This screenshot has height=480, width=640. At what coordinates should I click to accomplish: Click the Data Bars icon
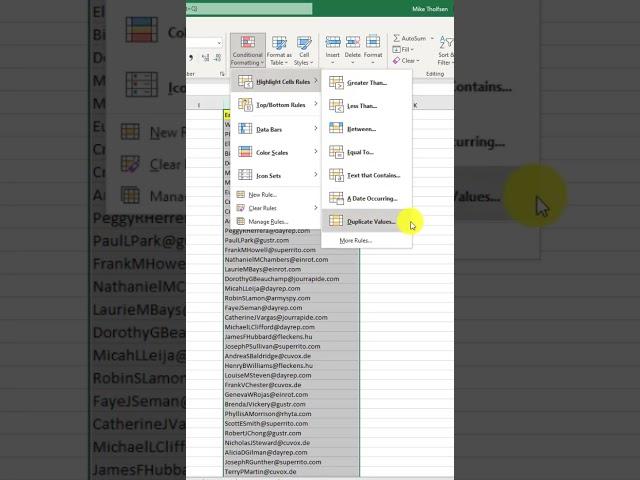pyautogui.click(x=245, y=129)
